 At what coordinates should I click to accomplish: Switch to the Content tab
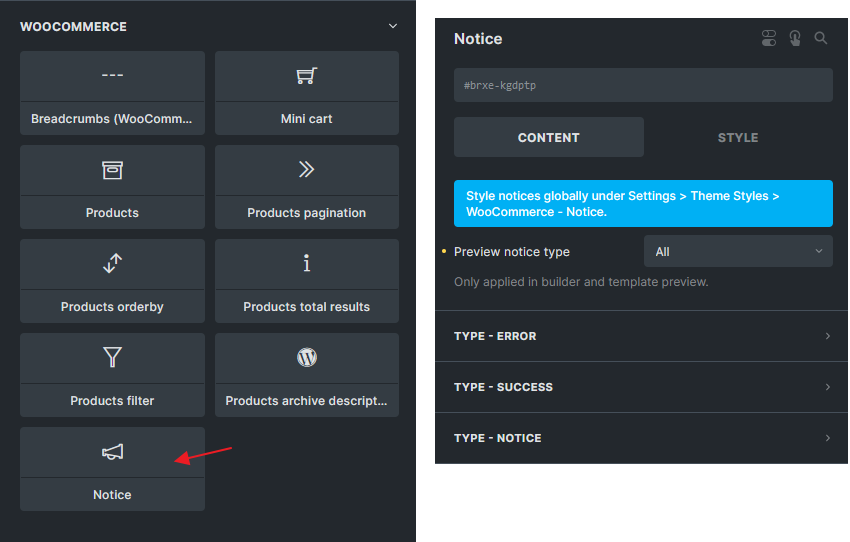pos(548,138)
